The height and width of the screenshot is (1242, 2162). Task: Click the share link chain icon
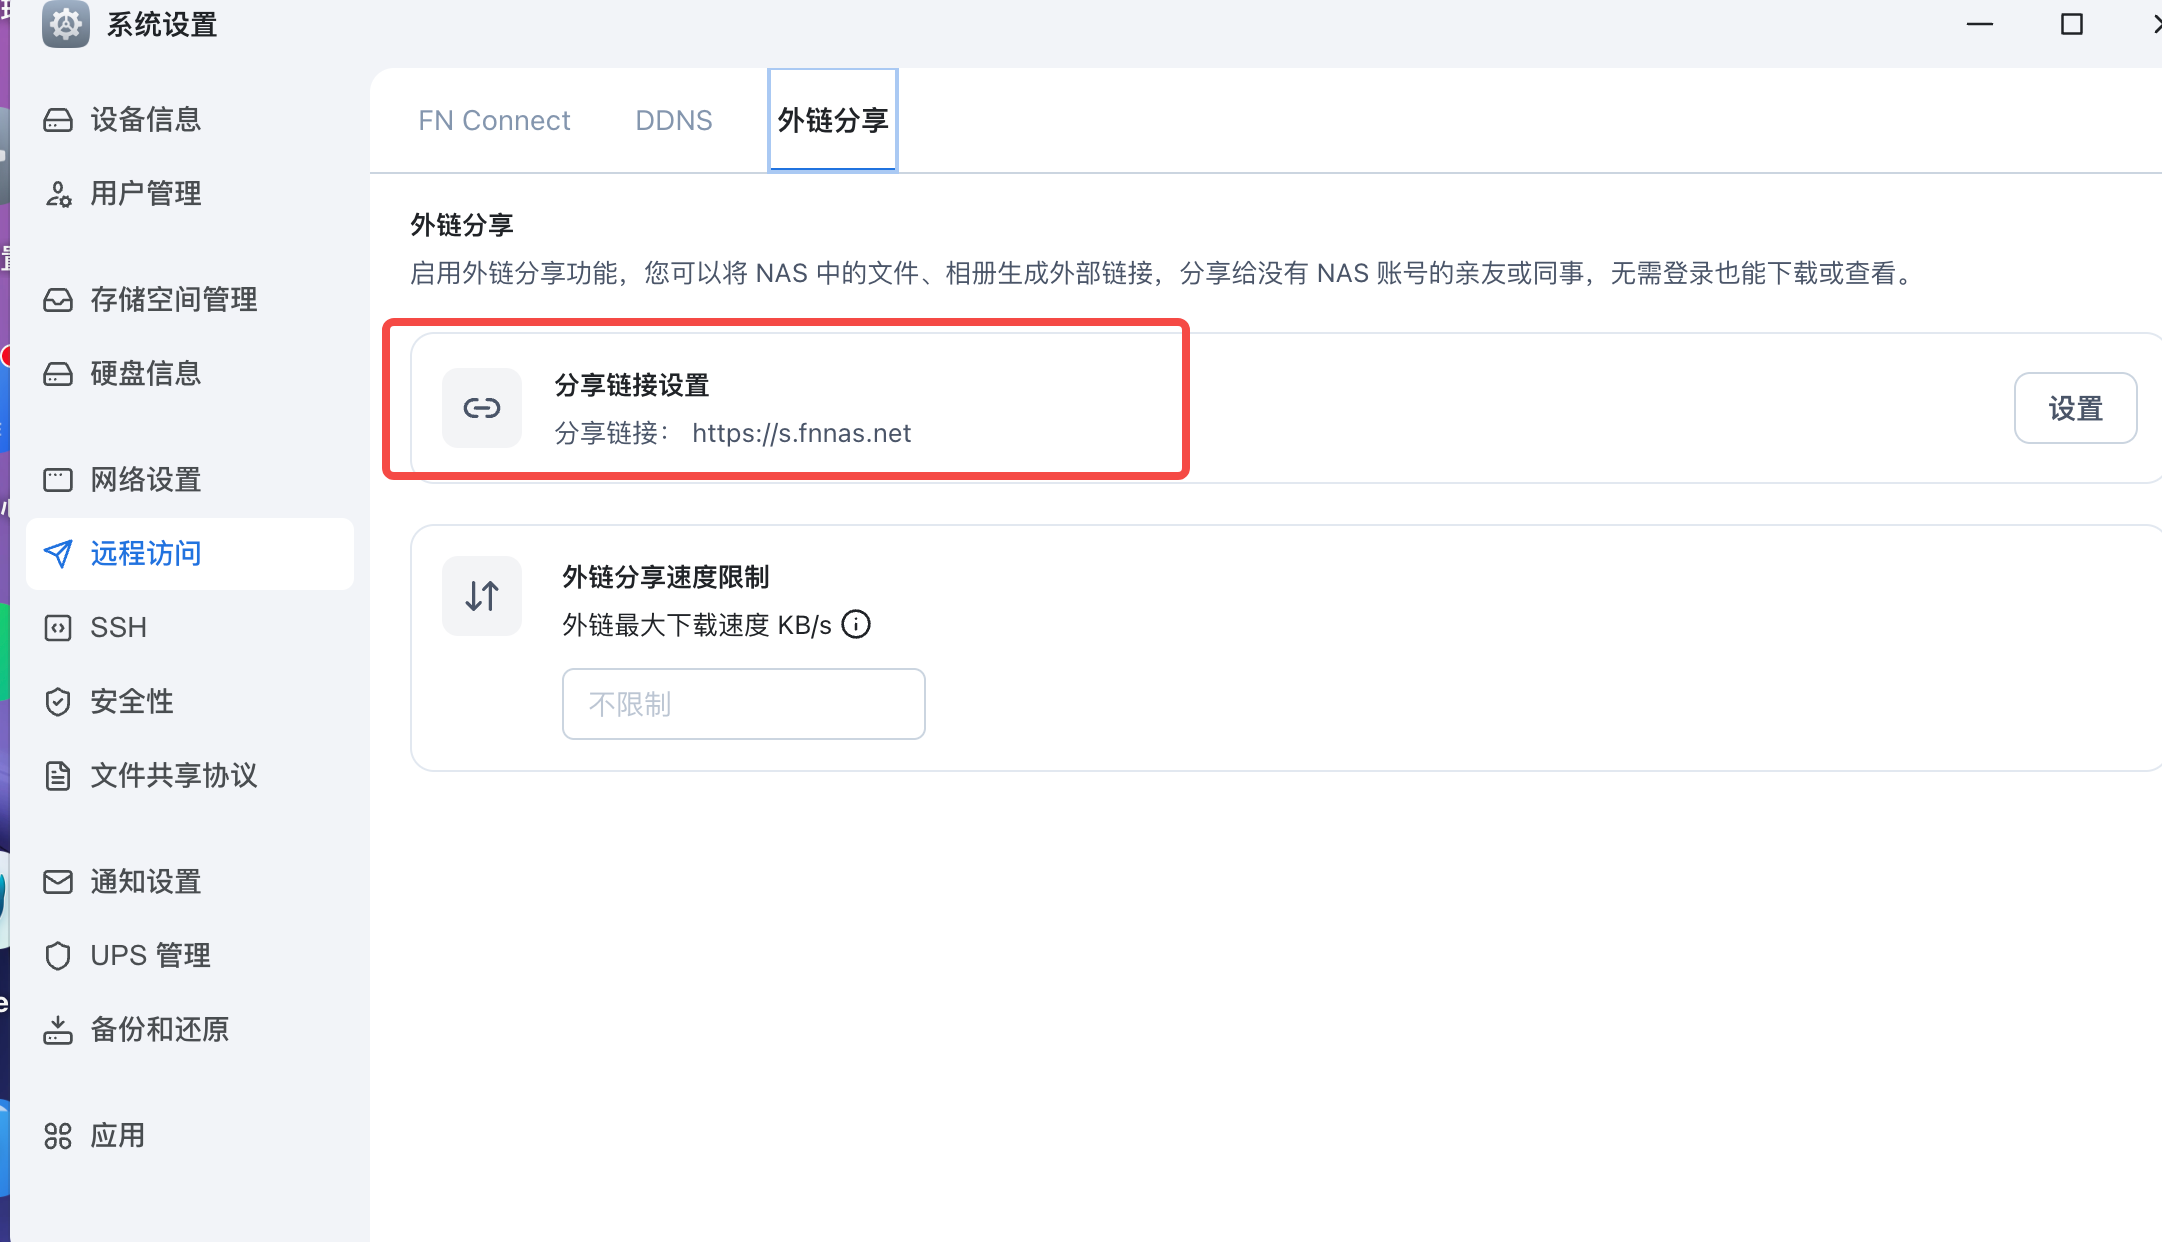(482, 408)
